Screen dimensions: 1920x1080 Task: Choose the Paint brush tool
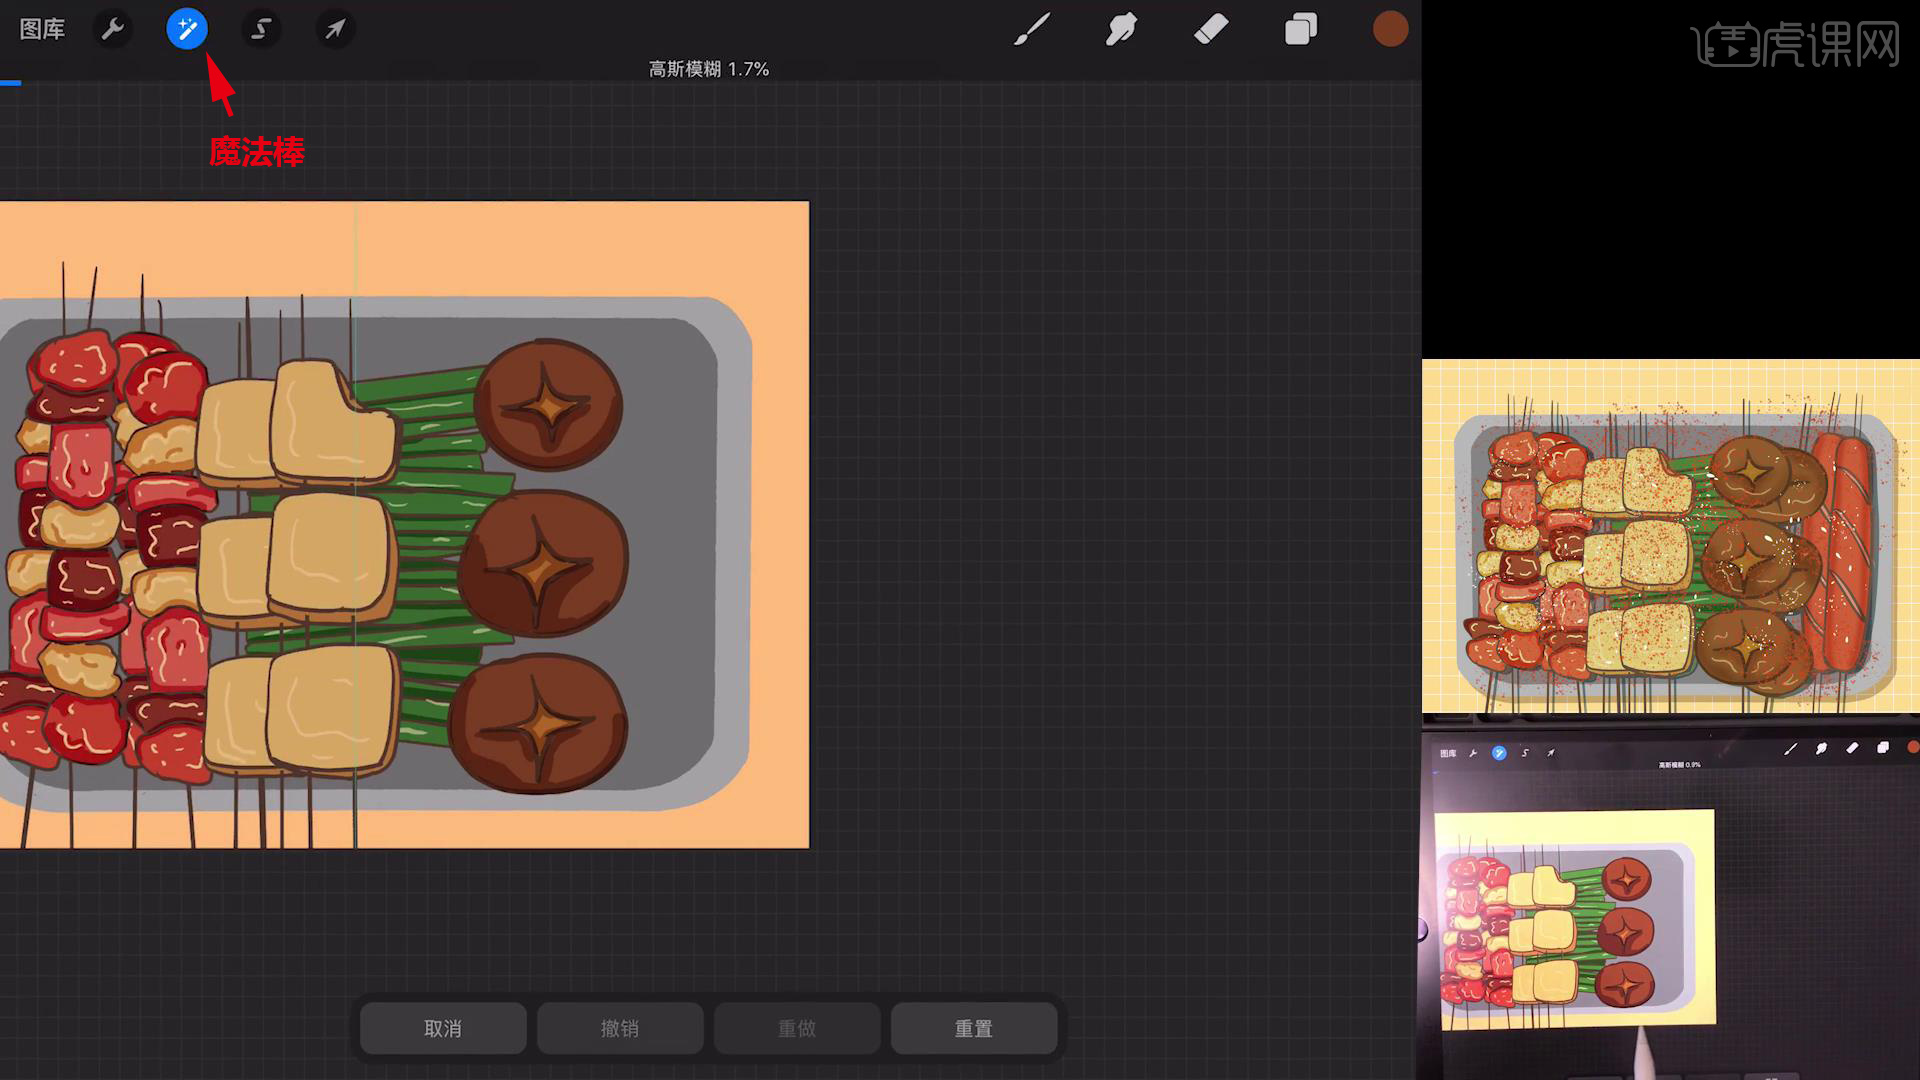pos(1031,29)
